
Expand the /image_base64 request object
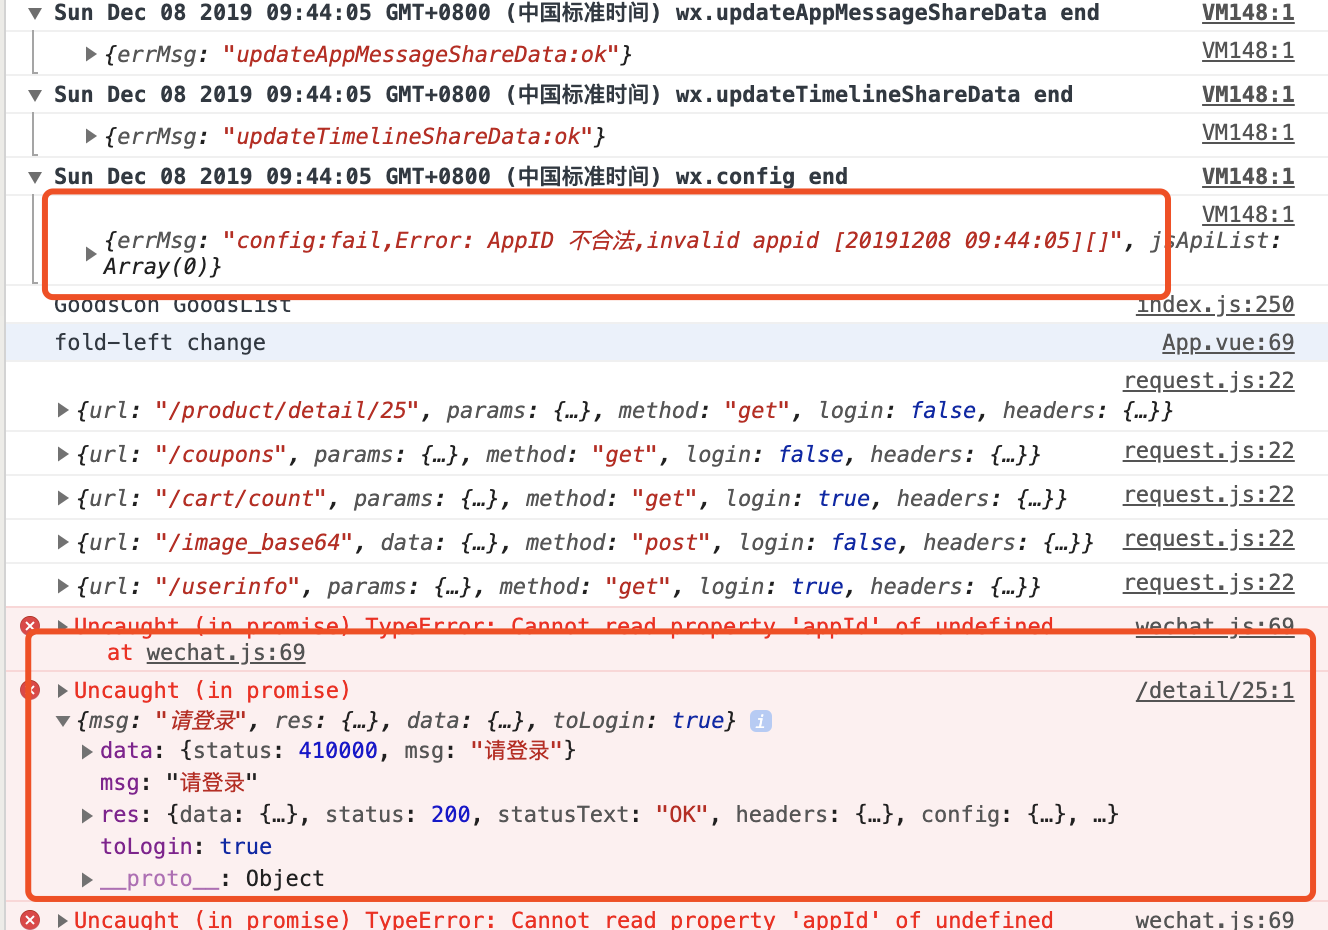[x=63, y=542]
